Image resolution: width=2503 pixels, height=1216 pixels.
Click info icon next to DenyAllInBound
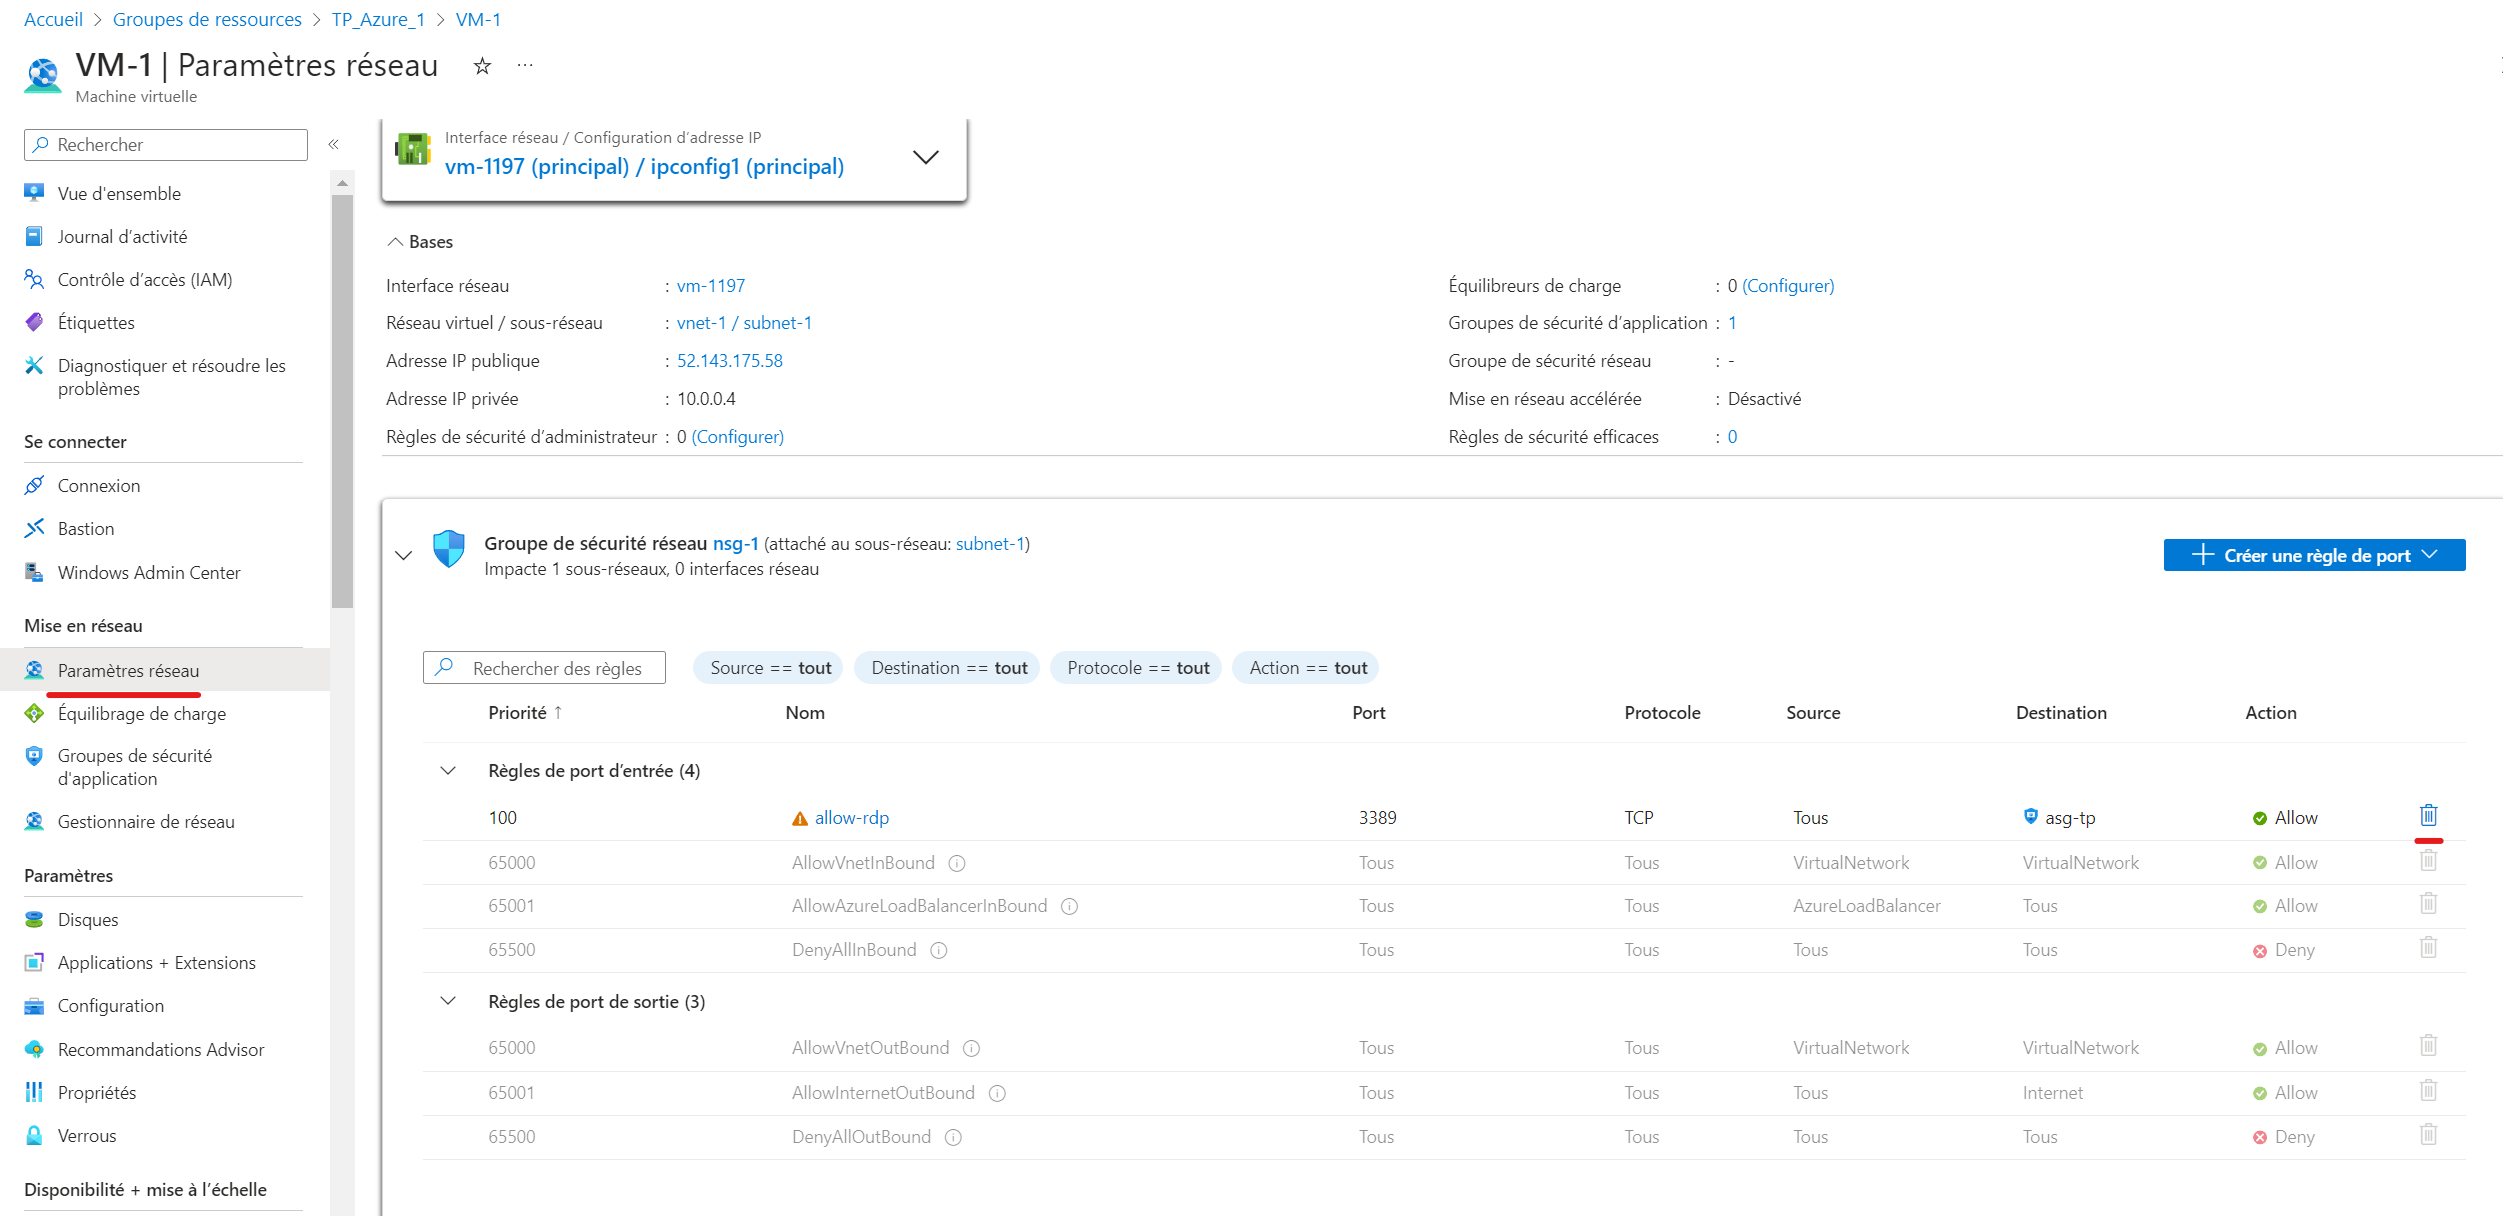pyautogui.click(x=939, y=950)
